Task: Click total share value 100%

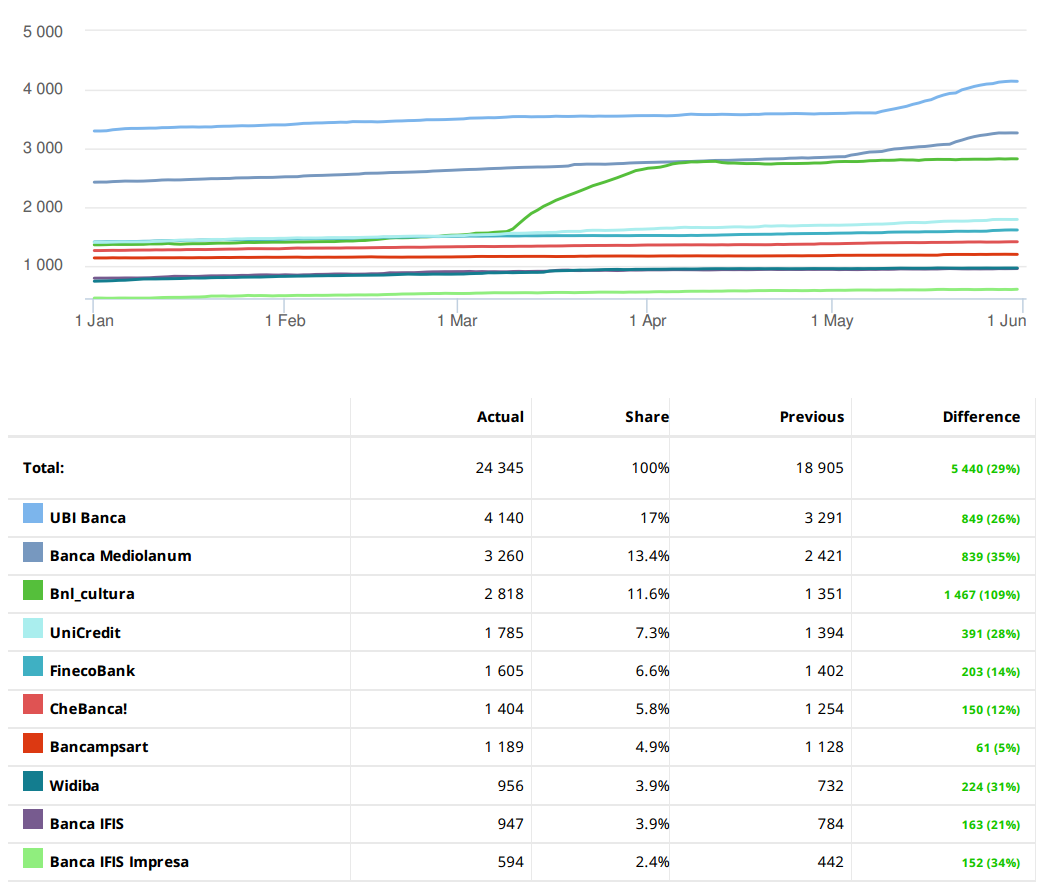Action: point(651,468)
